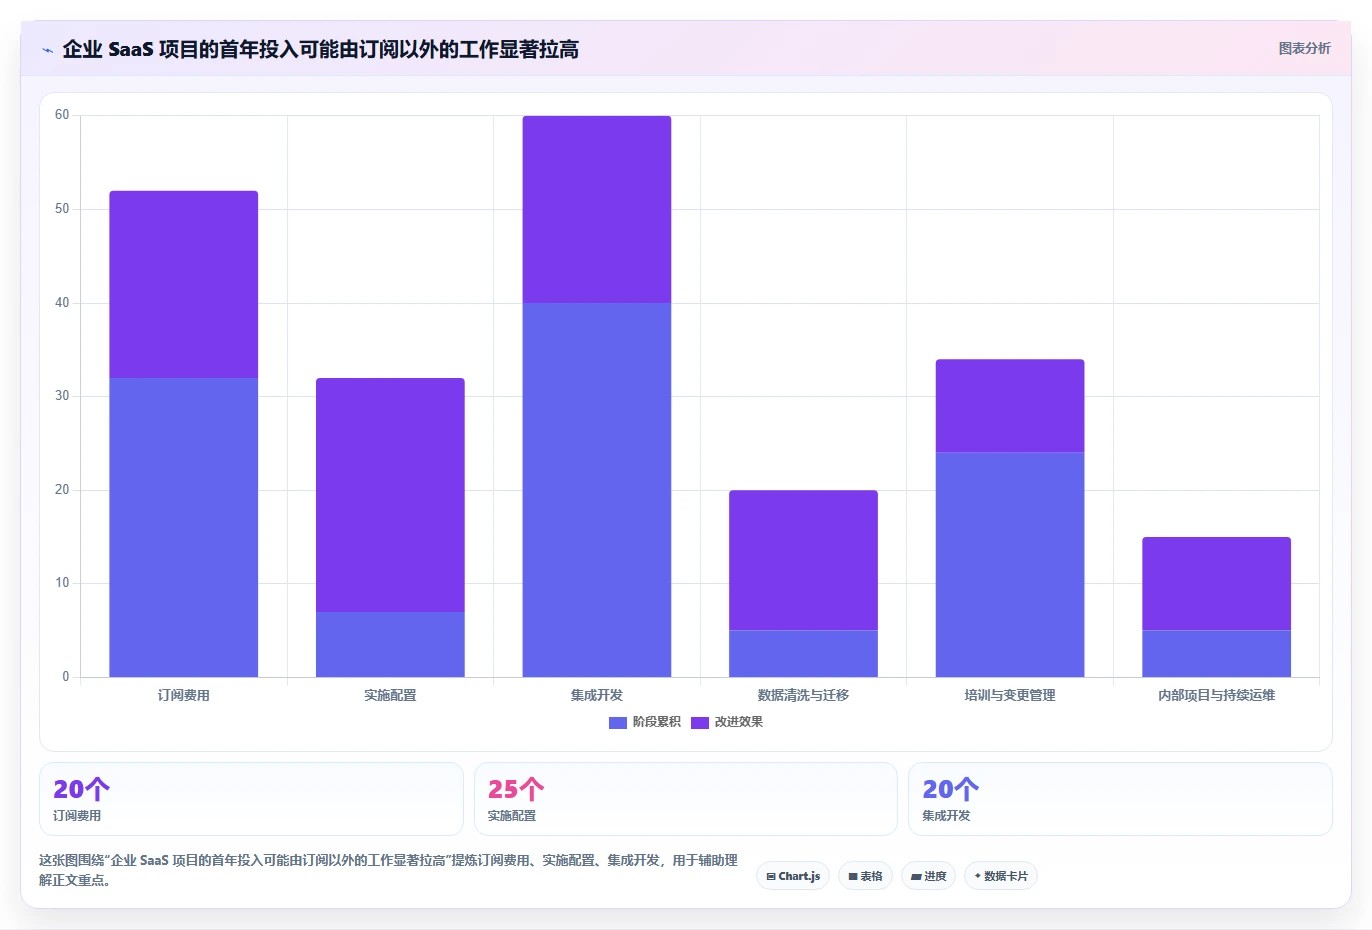The image size is (1372, 930).
Task: Click the purple upper segment of the 实施配置 bar
Action: click(390, 495)
